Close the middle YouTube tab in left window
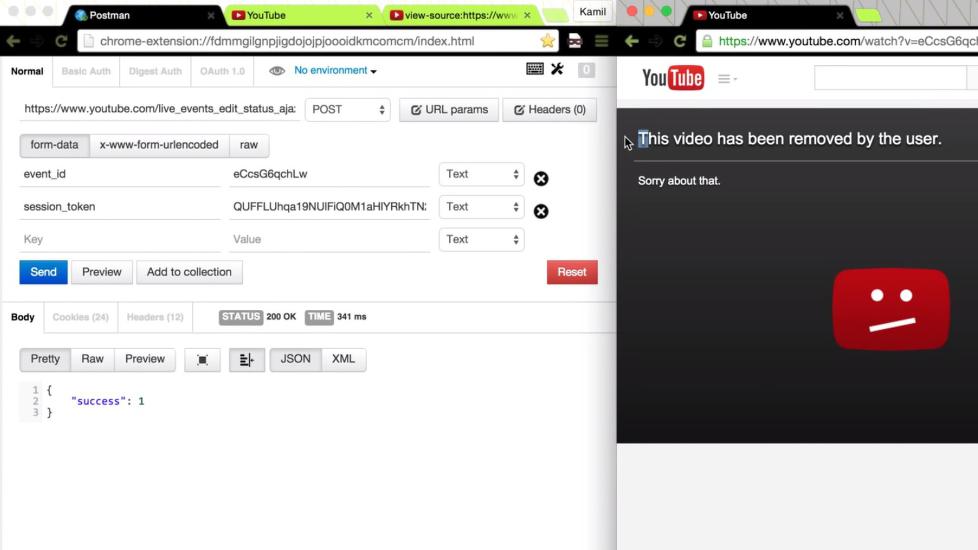This screenshot has height=550, width=978. [x=369, y=15]
